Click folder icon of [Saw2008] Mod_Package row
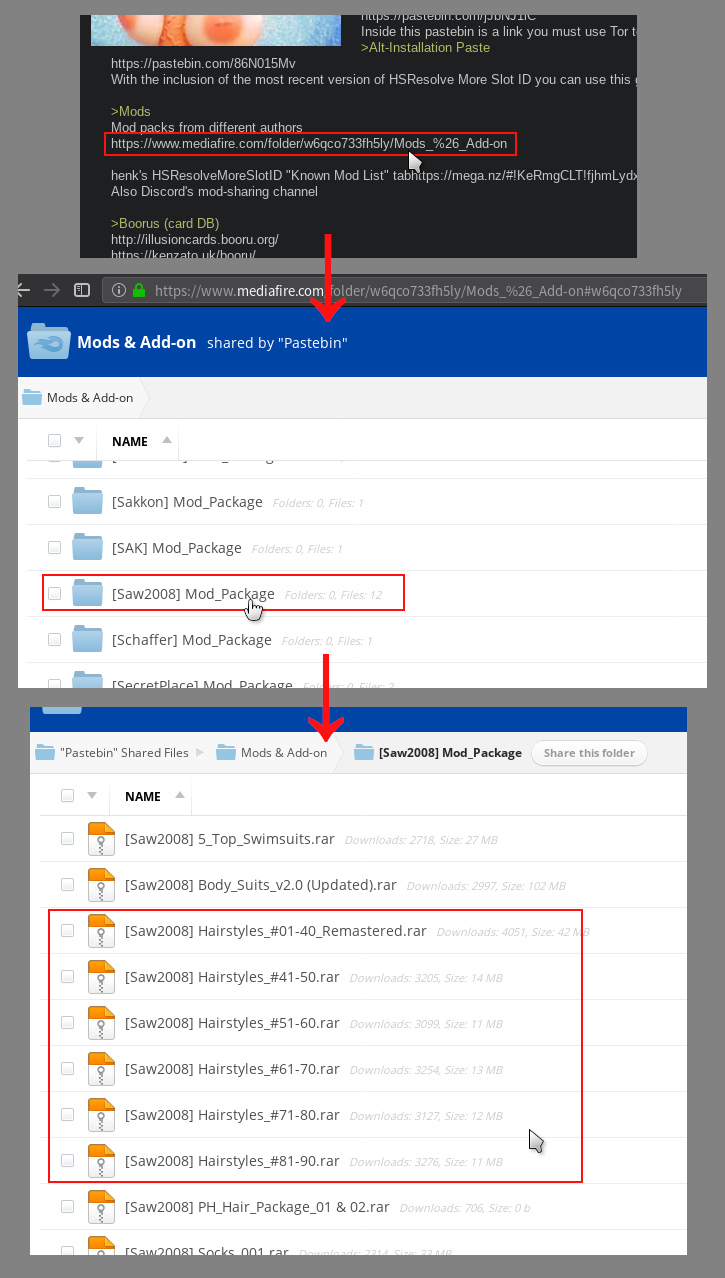The image size is (725, 1278). (x=88, y=593)
